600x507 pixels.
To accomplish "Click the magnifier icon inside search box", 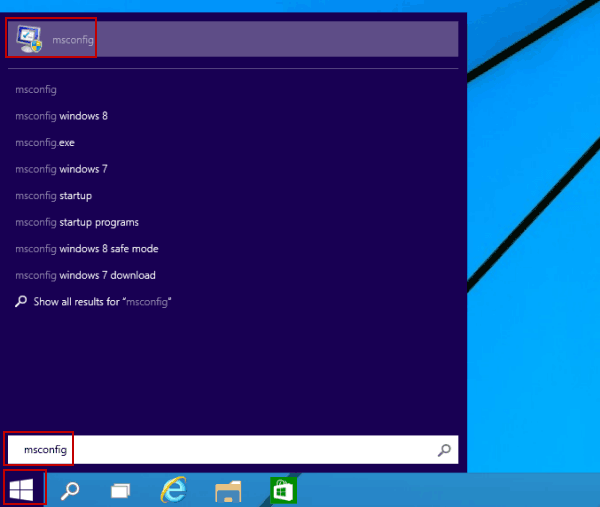I will coord(444,450).
